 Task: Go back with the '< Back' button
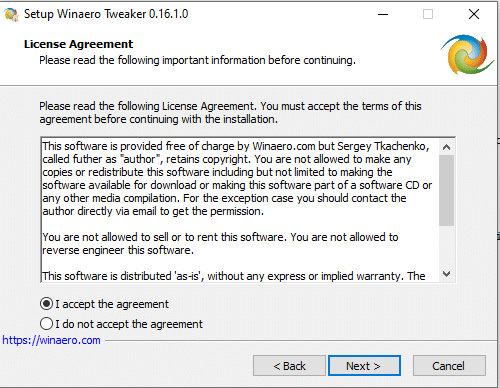(289, 366)
